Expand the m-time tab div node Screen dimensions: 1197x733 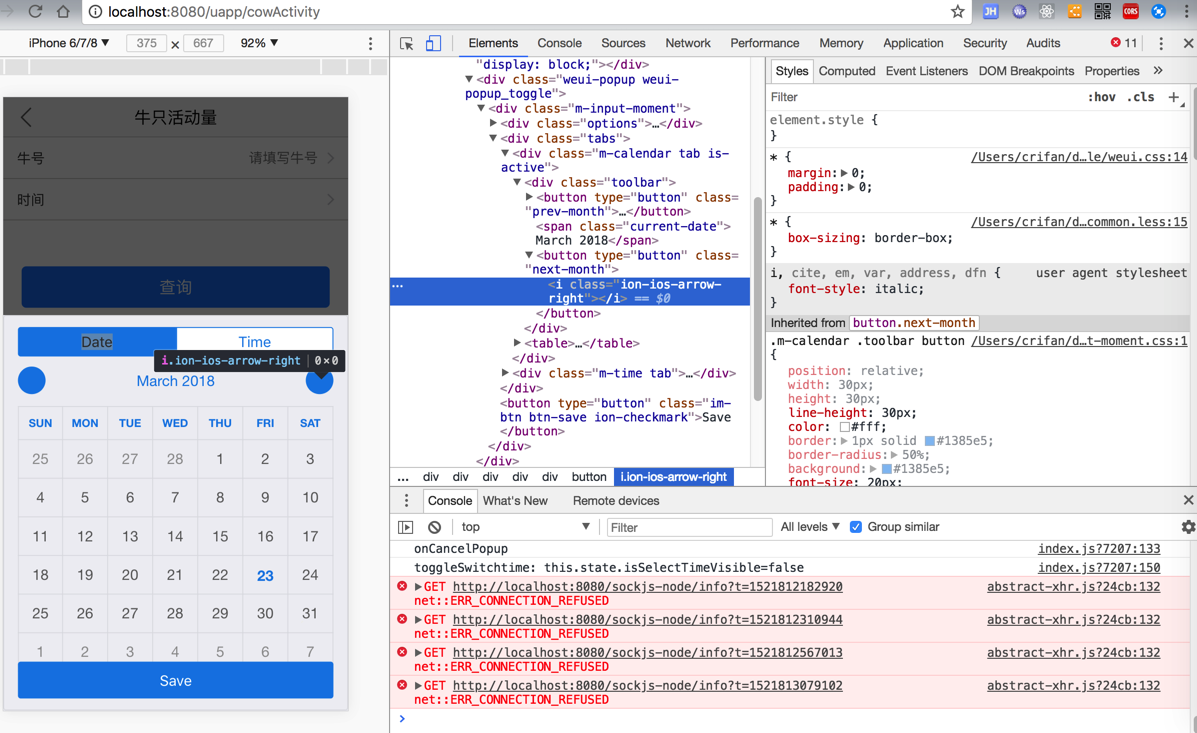point(505,373)
